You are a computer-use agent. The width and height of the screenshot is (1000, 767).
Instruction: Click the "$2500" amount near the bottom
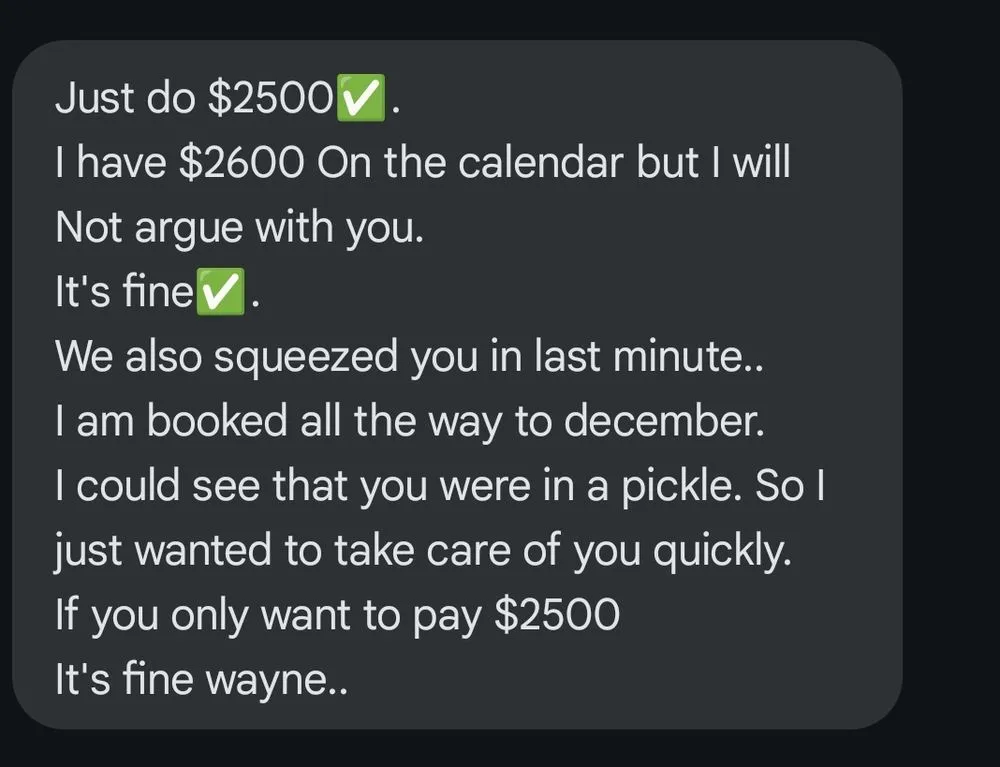coord(557,615)
